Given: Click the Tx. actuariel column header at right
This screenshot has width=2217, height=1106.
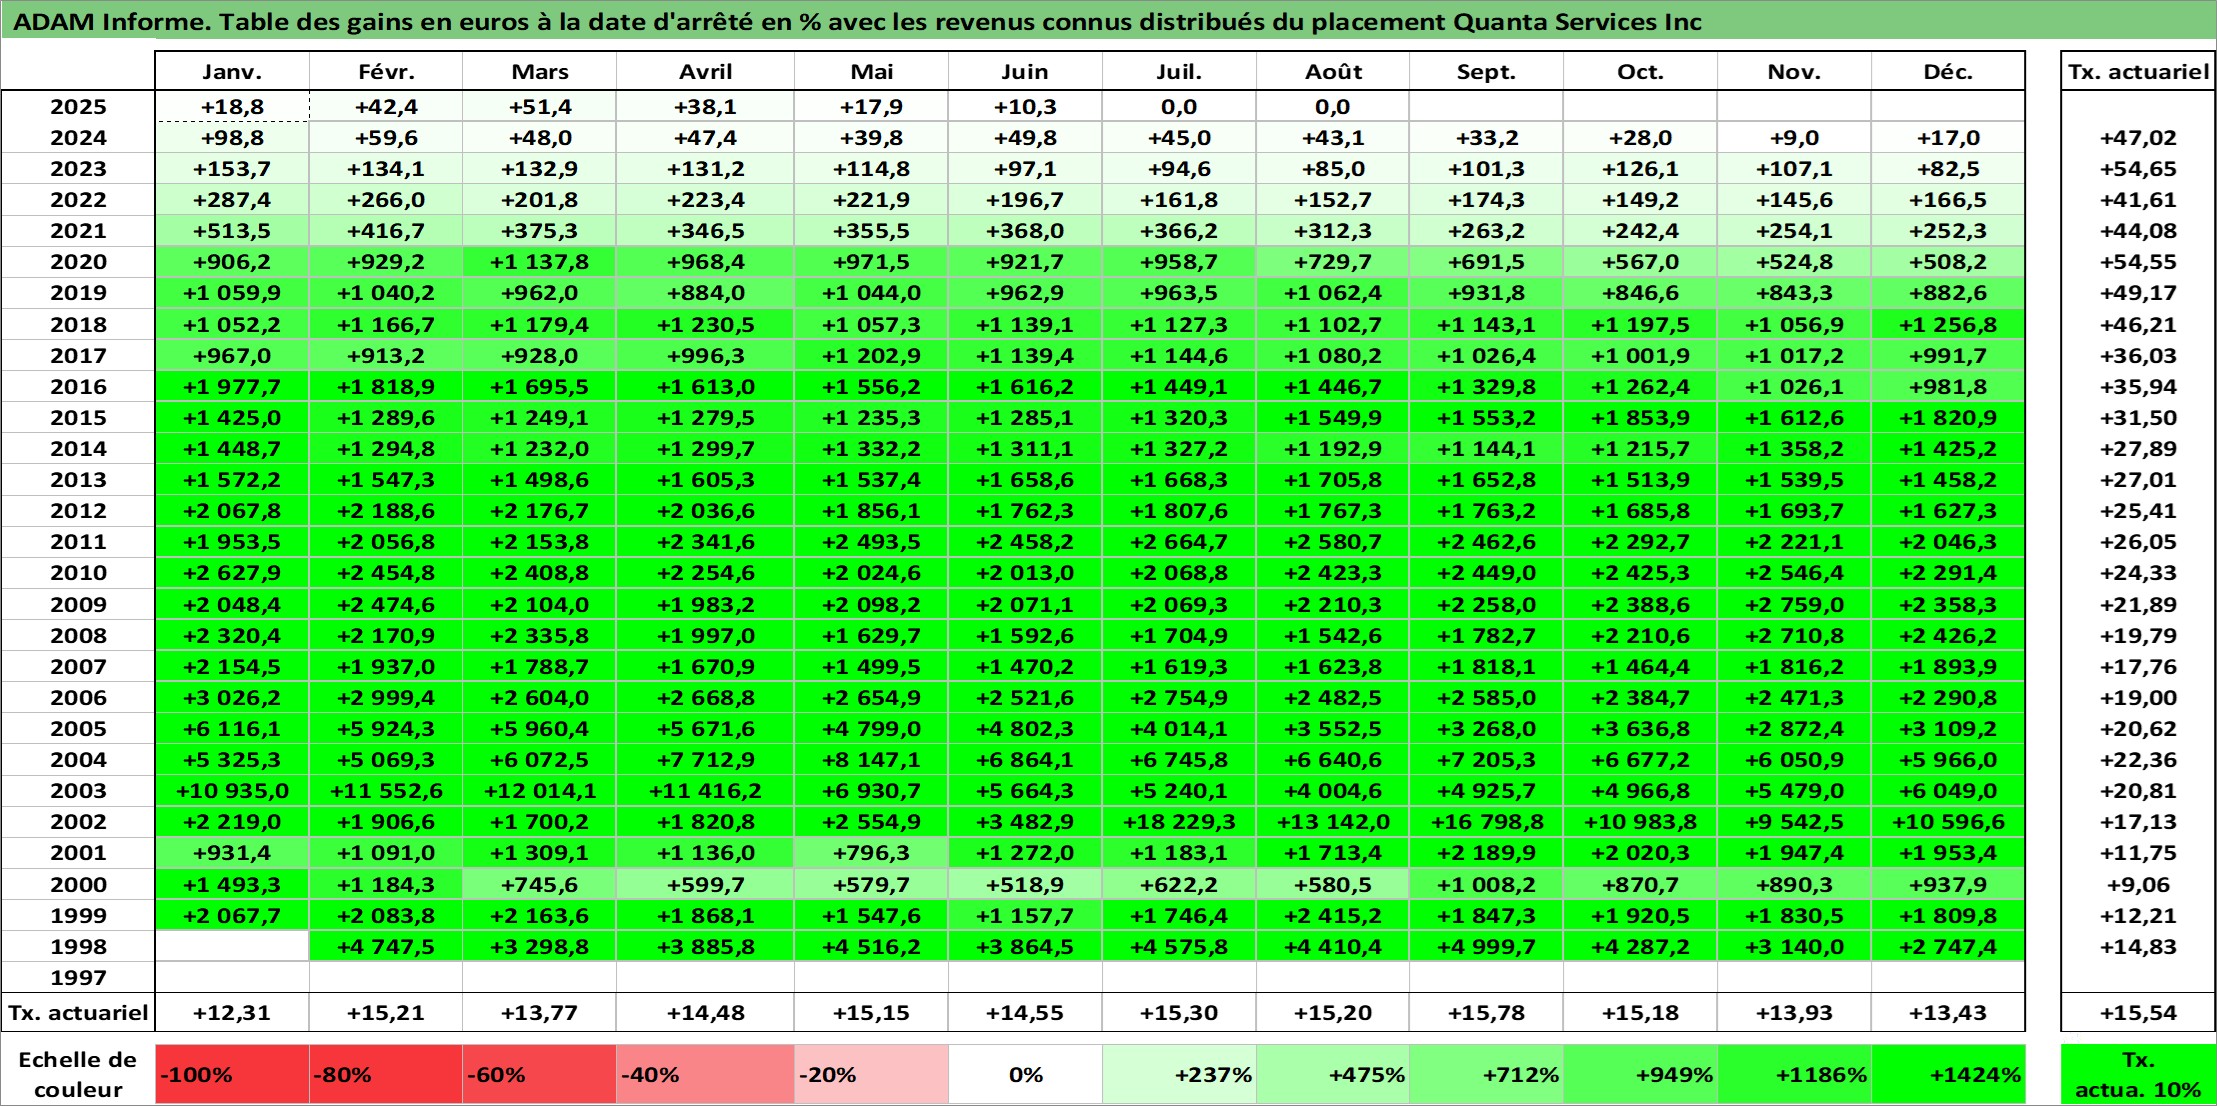Looking at the screenshot, I should click(x=2138, y=72).
